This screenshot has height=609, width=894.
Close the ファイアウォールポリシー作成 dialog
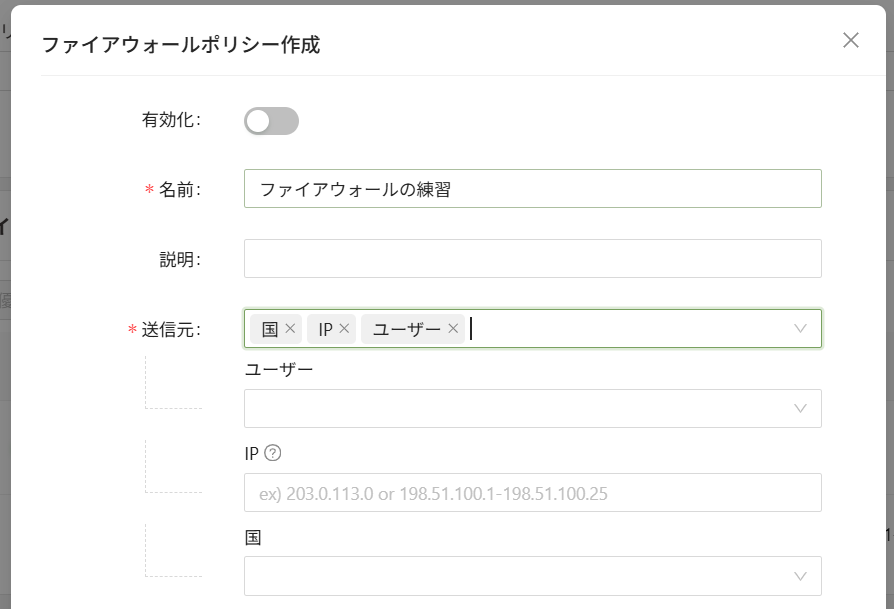pyautogui.click(x=851, y=40)
